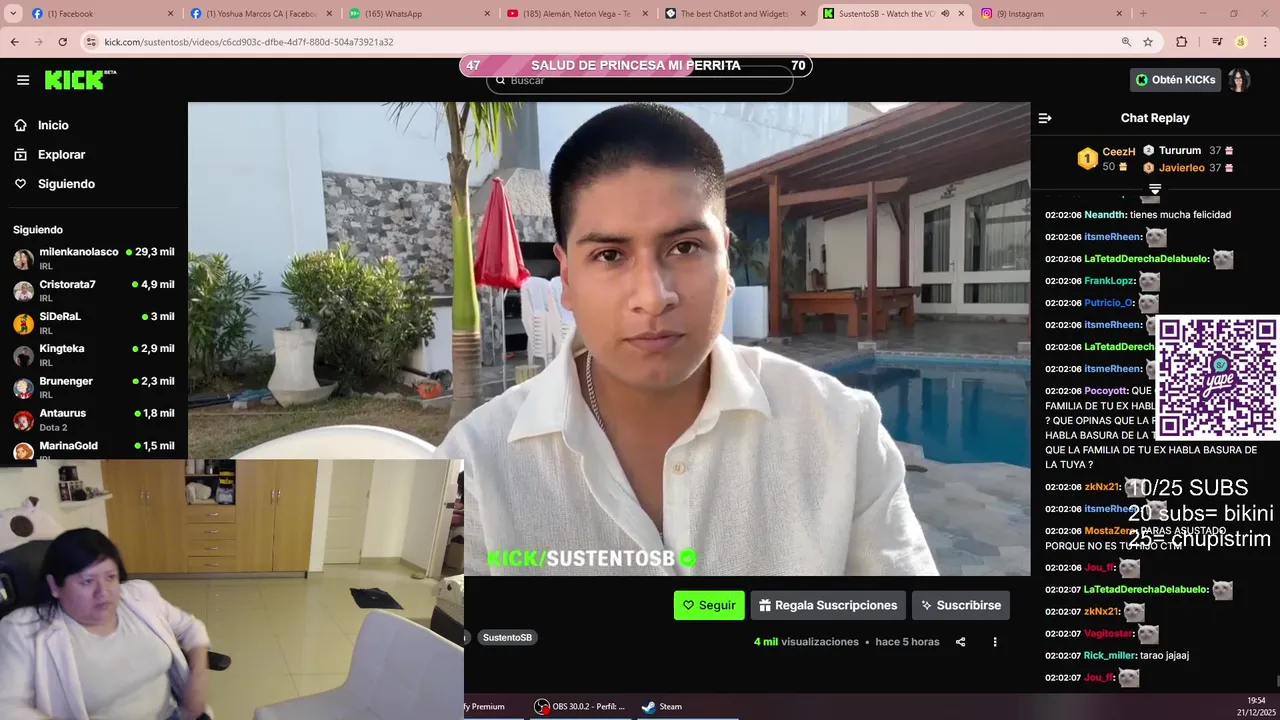Click the Seguir follow button
The height and width of the screenshot is (720, 1280).
point(709,605)
